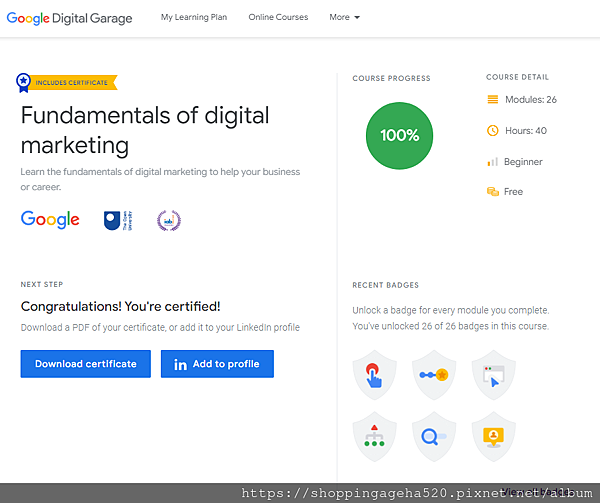Click the 'unlocked 26 of 26 badges' text
Viewport: 600px width, 503px height.
[x=451, y=326]
